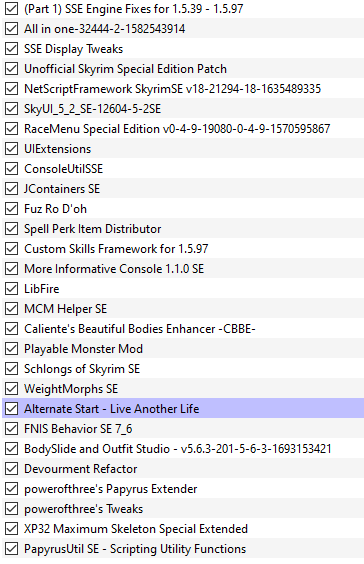Select 'All in one-32444-2-1582543914' mod name
Screen dimensions: 364x564
105,29
